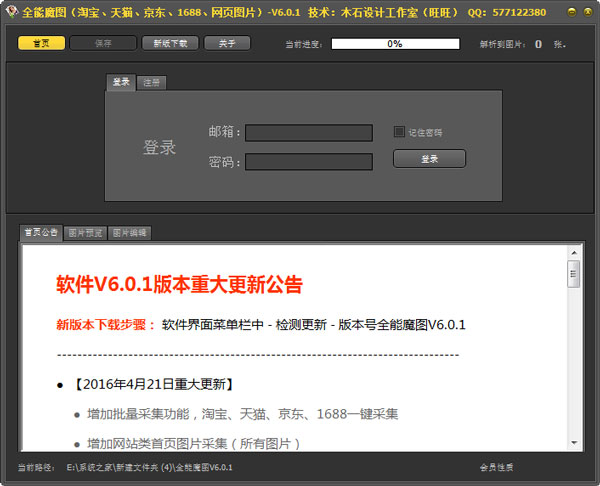The image size is (600, 486).
Task: Click the 会员性质 status label
Action: pyautogui.click(x=497, y=468)
